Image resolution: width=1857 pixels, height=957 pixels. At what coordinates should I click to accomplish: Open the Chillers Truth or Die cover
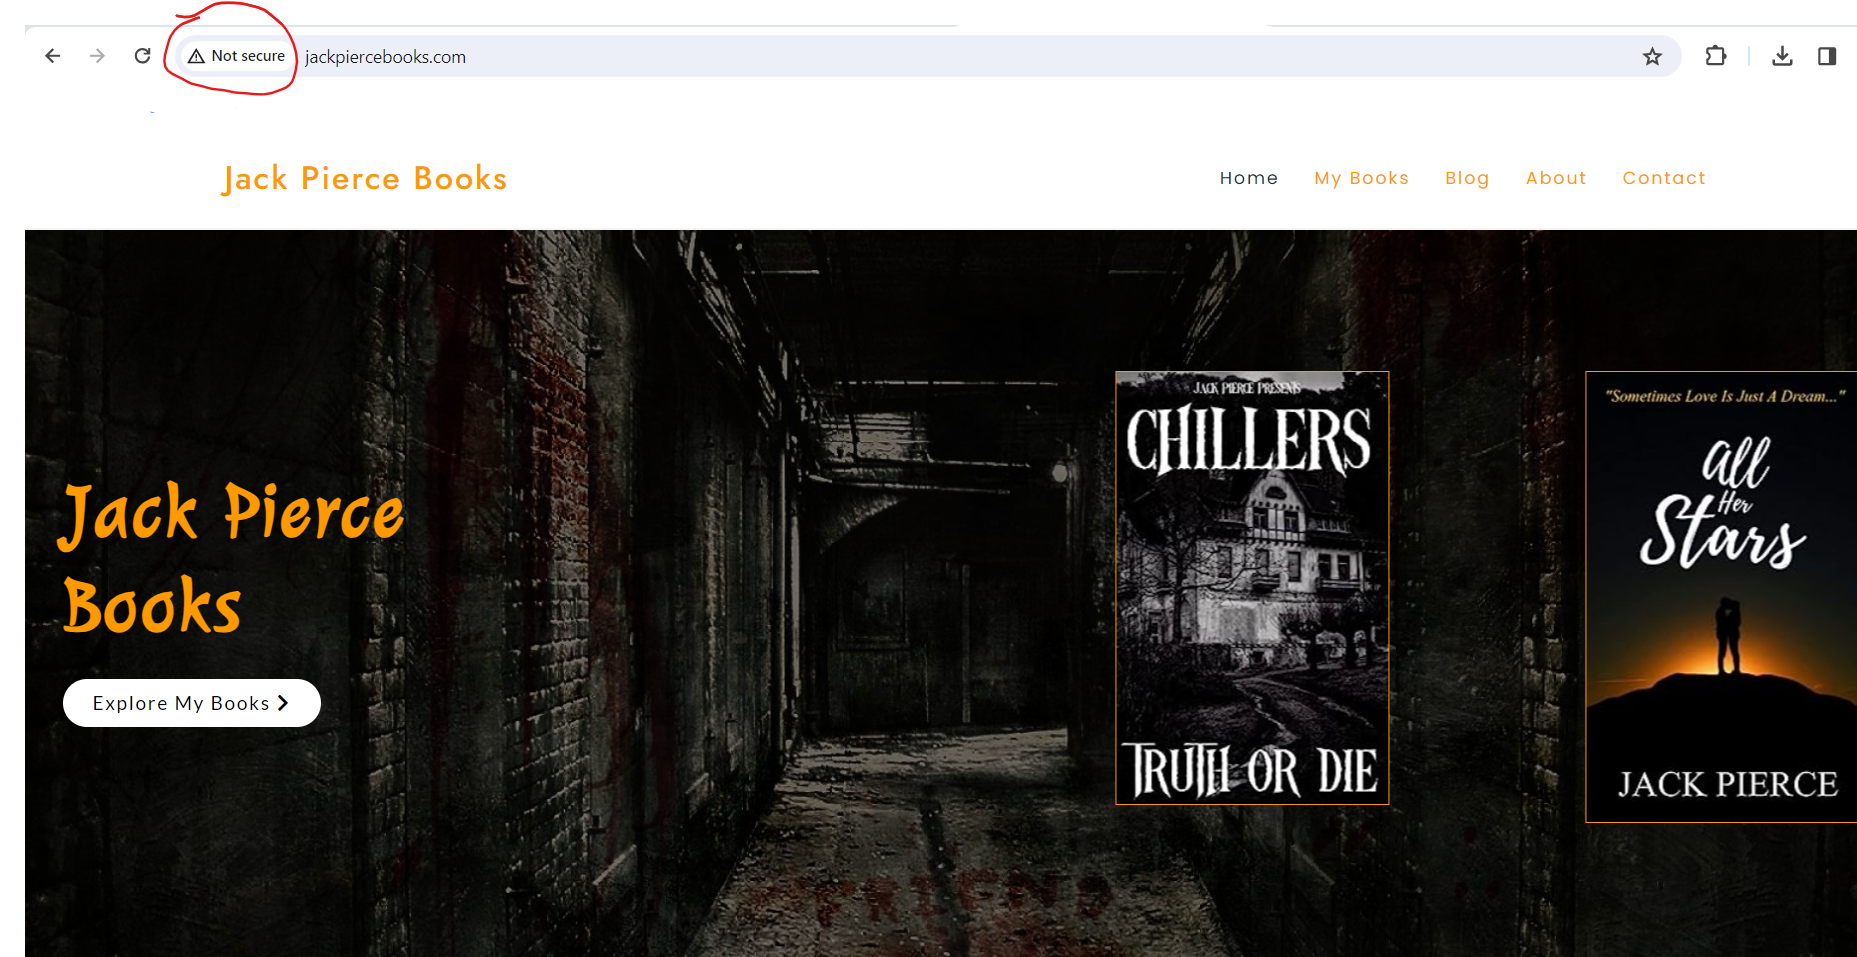(1252, 588)
